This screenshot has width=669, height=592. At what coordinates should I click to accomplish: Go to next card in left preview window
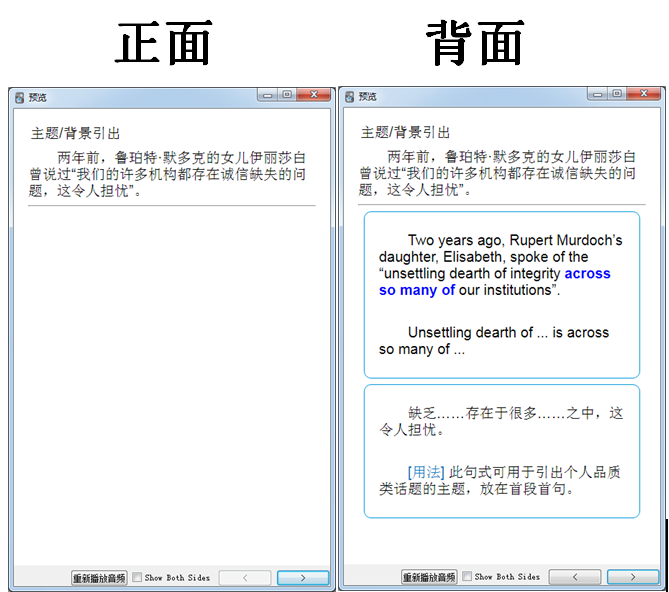tap(303, 578)
